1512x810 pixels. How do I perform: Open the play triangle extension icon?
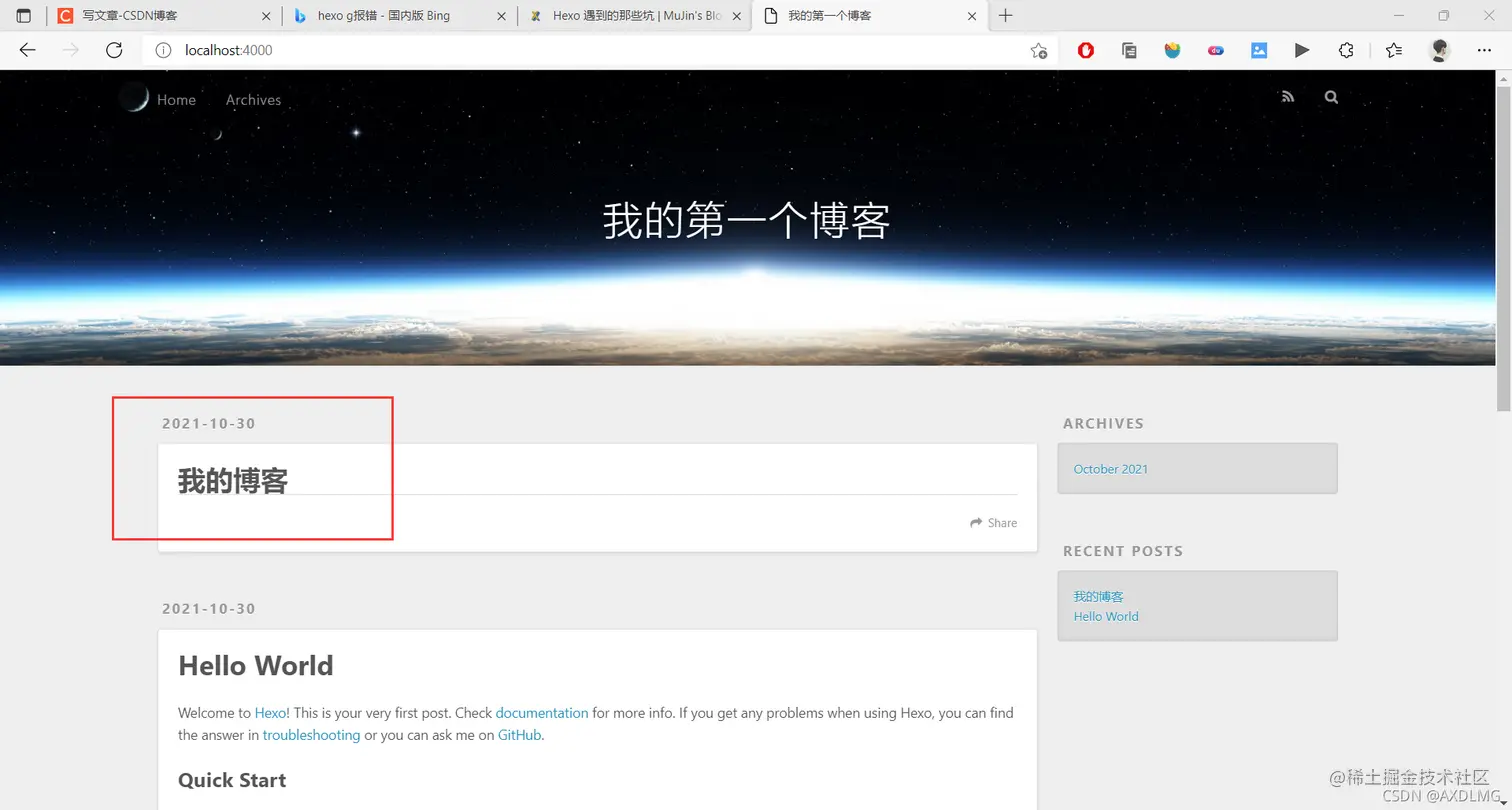click(x=1302, y=50)
